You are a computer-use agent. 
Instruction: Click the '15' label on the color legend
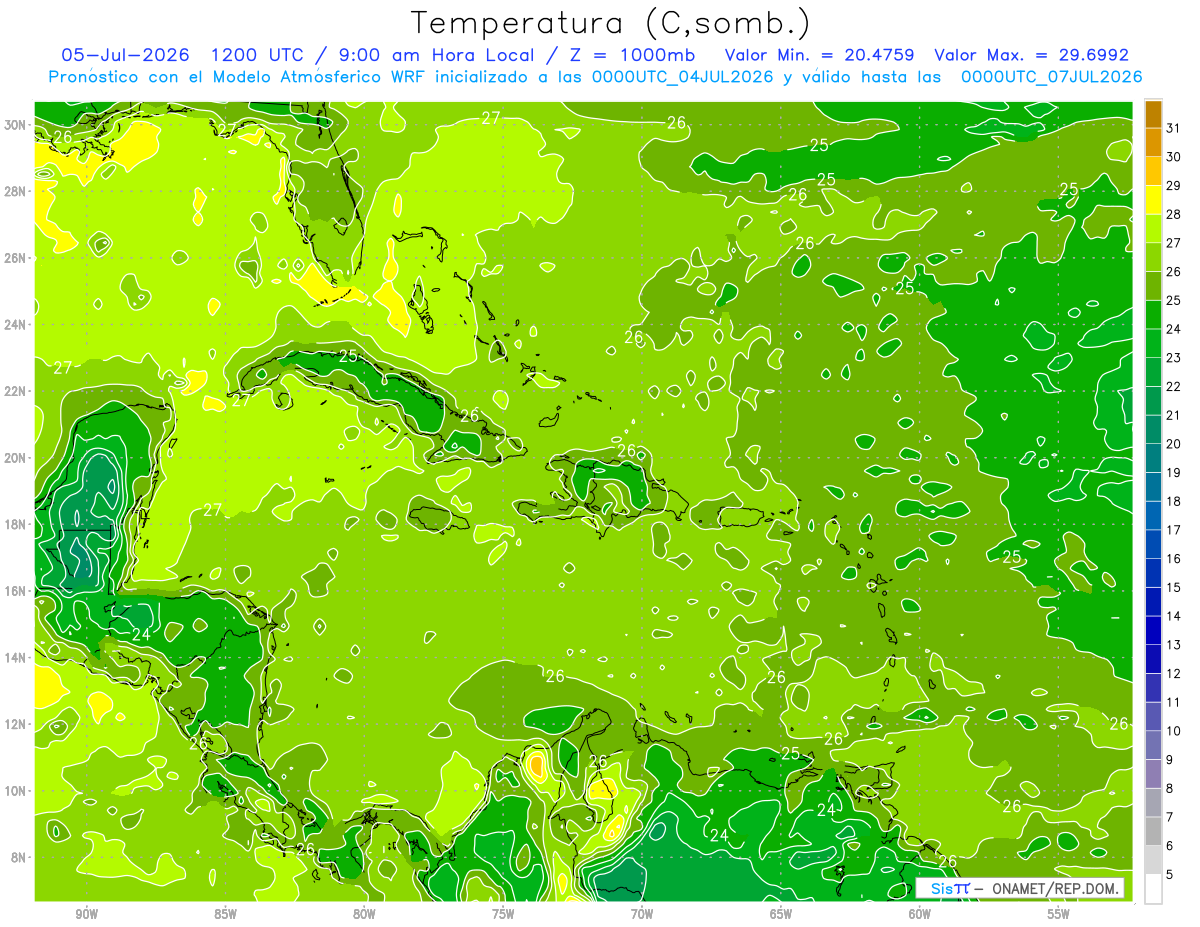coord(1174,587)
